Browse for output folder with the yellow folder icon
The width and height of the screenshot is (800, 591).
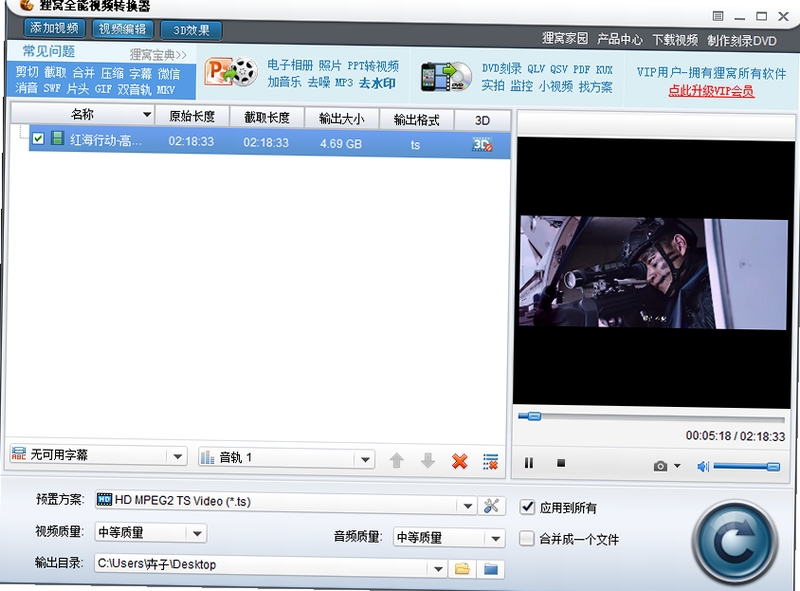tap(462, 569)
